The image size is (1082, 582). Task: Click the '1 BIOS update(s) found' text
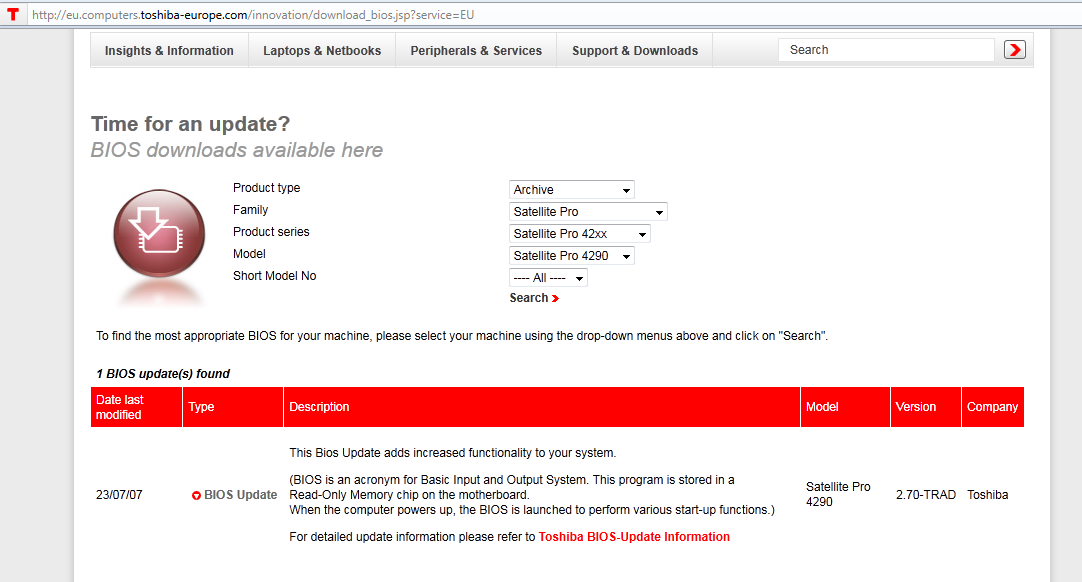click(x=163, y=374)
